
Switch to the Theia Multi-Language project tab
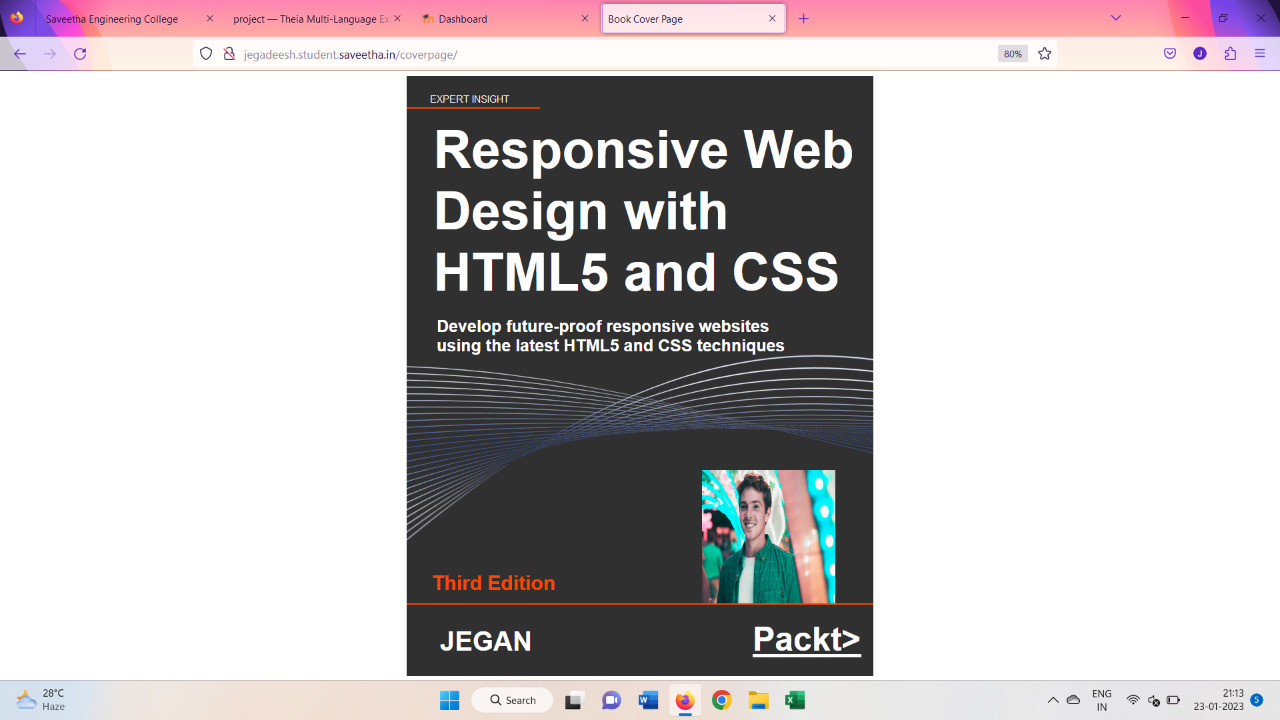click(x=310, y=19)
